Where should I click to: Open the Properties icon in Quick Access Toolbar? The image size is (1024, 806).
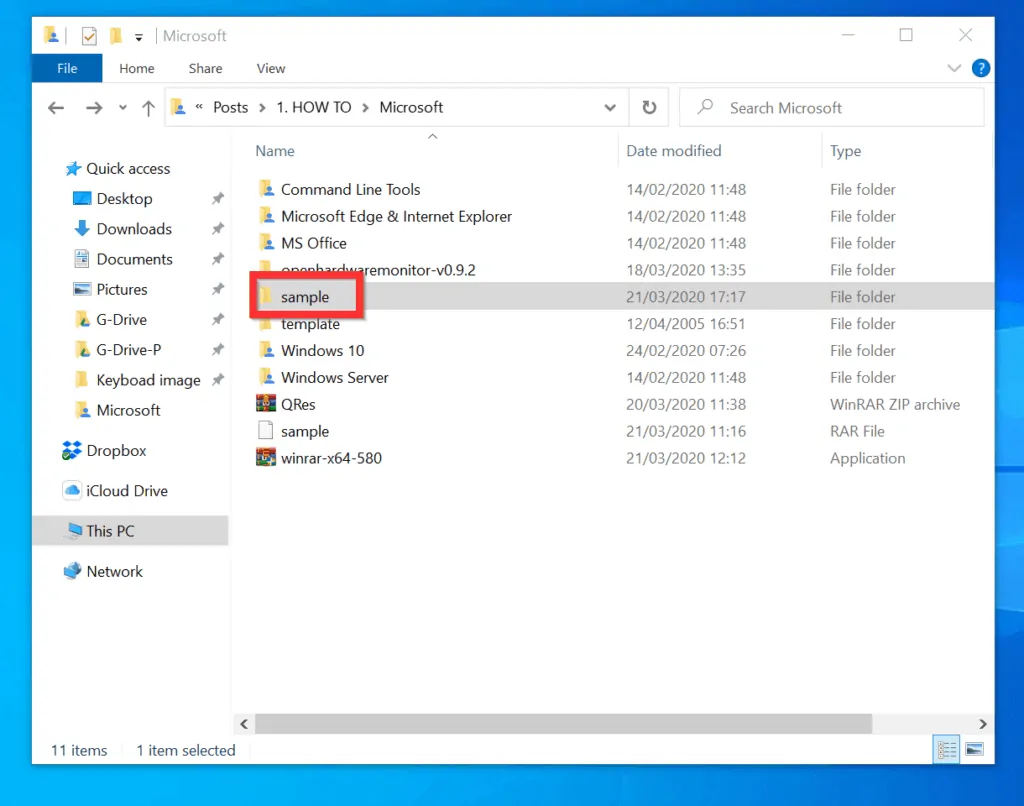[x=89, y=35]
